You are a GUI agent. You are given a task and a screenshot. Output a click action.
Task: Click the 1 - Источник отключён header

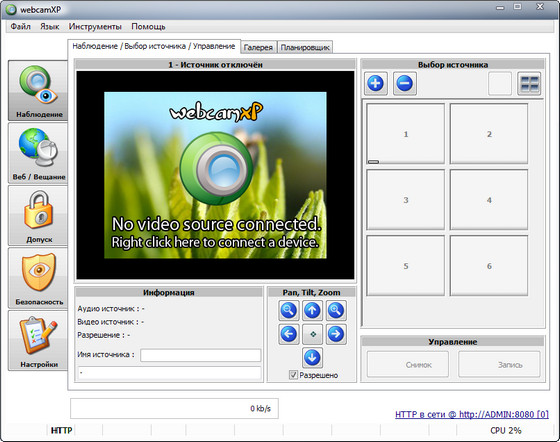pyautogui.click(x=215, y=65)
